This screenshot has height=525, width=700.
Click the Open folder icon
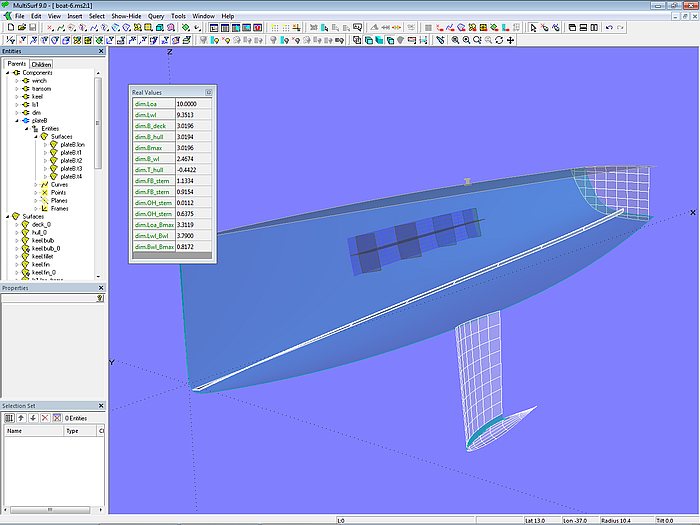tap(21, 28)
